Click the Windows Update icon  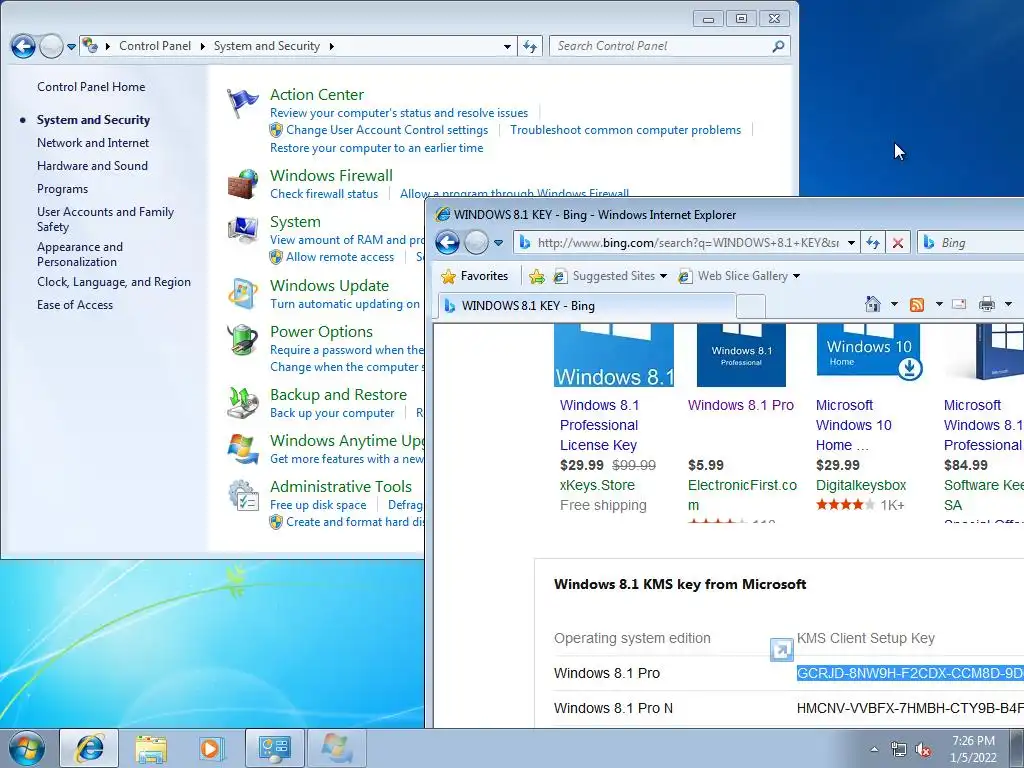(243, 294)
